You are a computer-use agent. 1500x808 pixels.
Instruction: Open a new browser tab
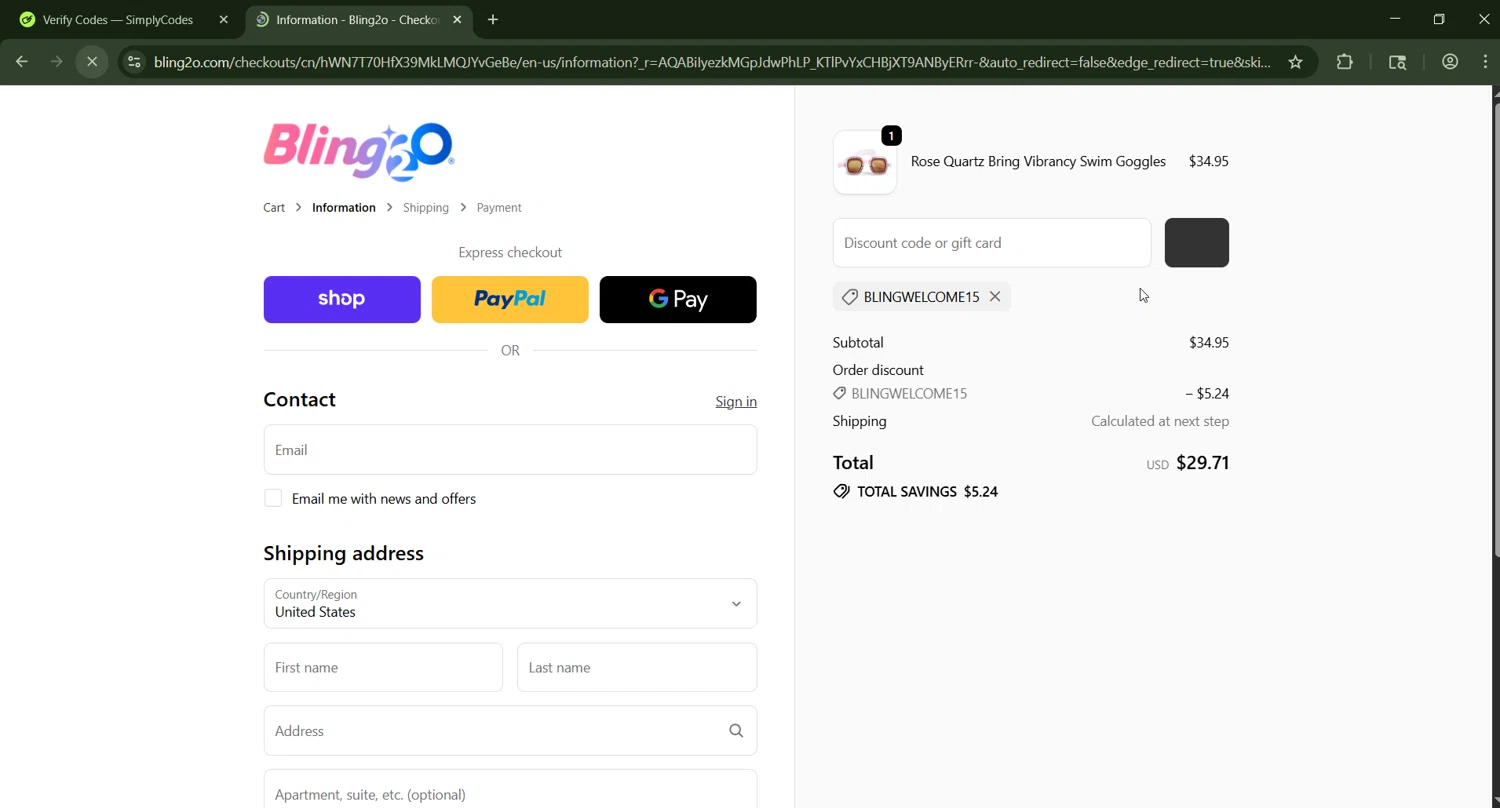pos(493,19)
